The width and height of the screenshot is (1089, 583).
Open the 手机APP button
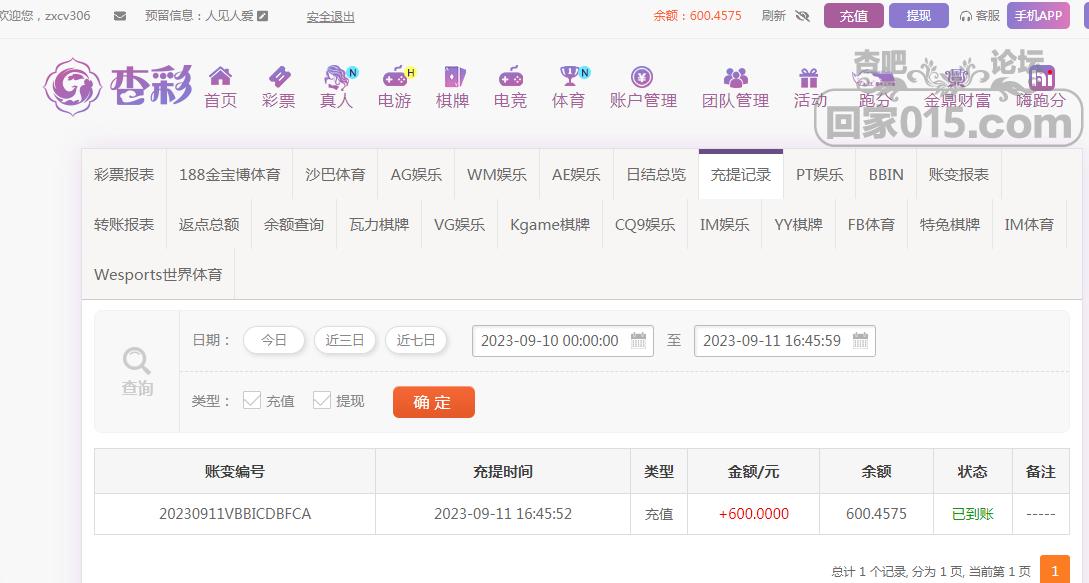tap(1038, 15)
